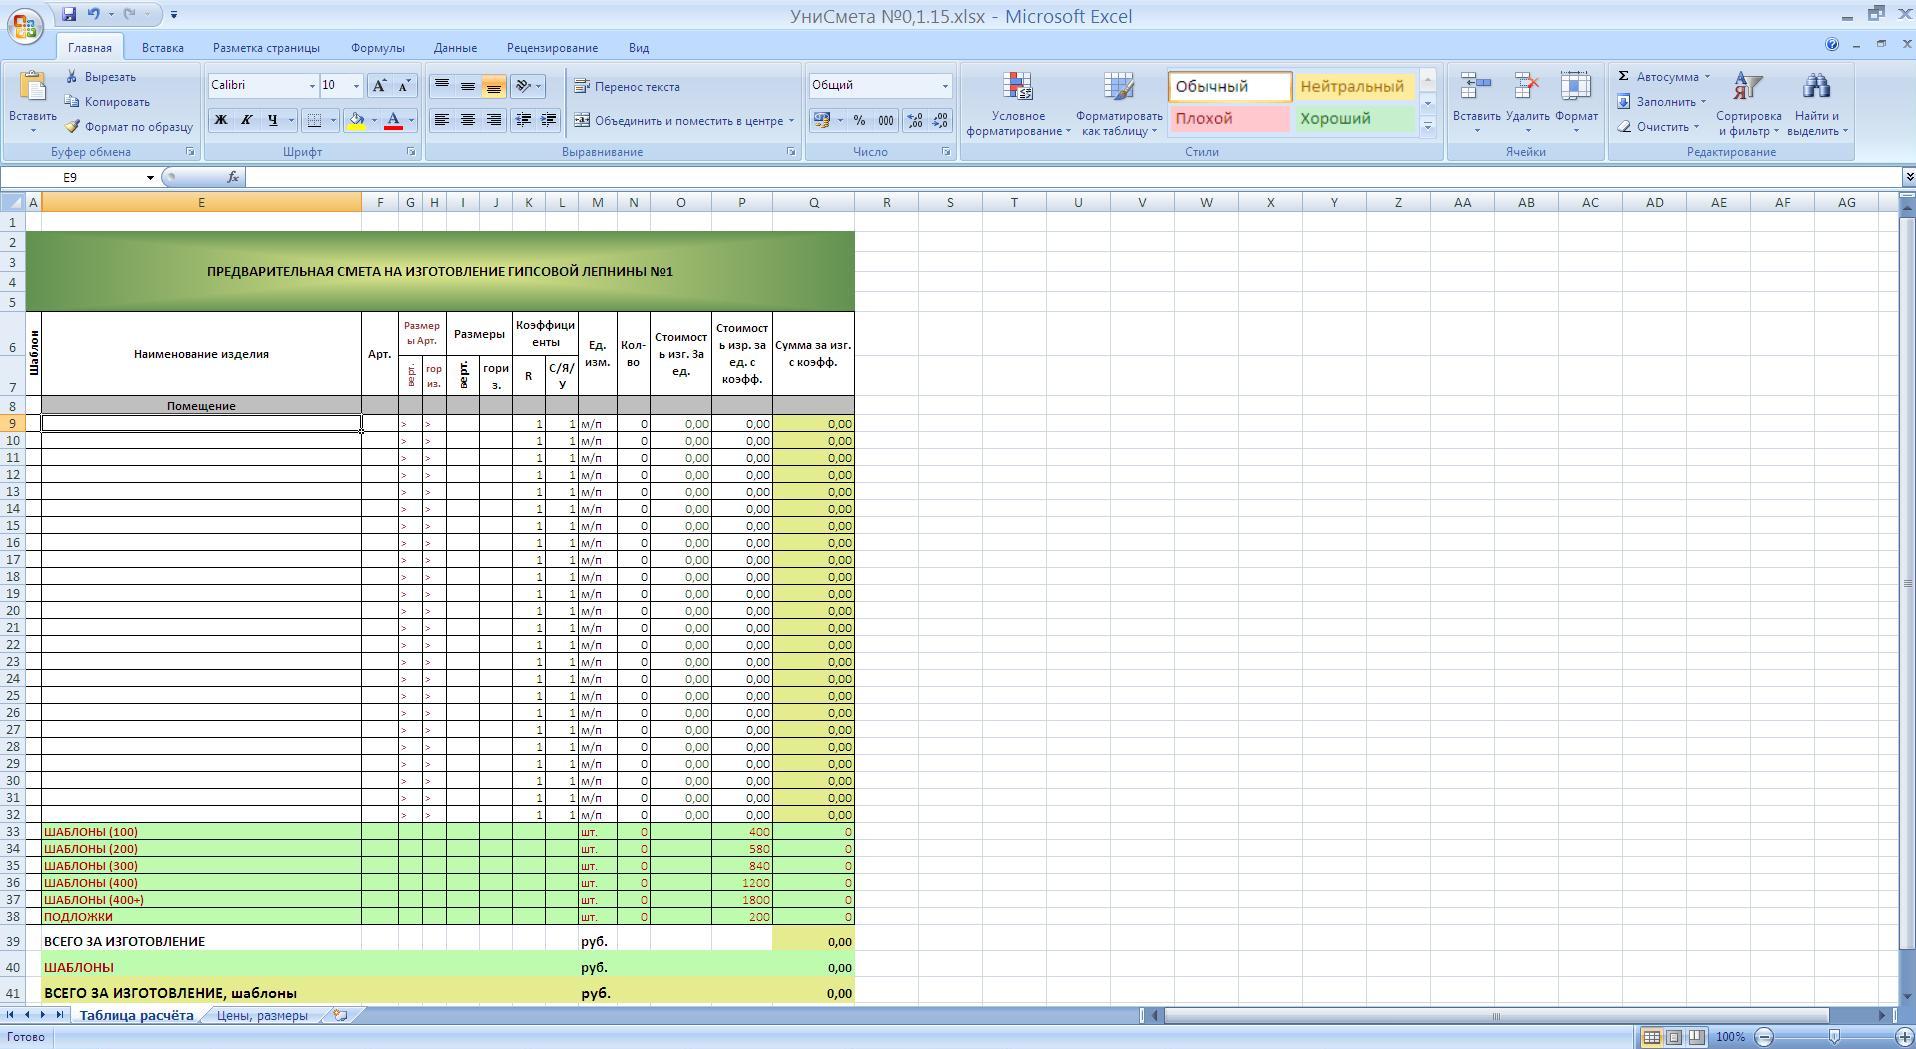
Task: Click the Name Box showing E9
Action: coord(71,177)
